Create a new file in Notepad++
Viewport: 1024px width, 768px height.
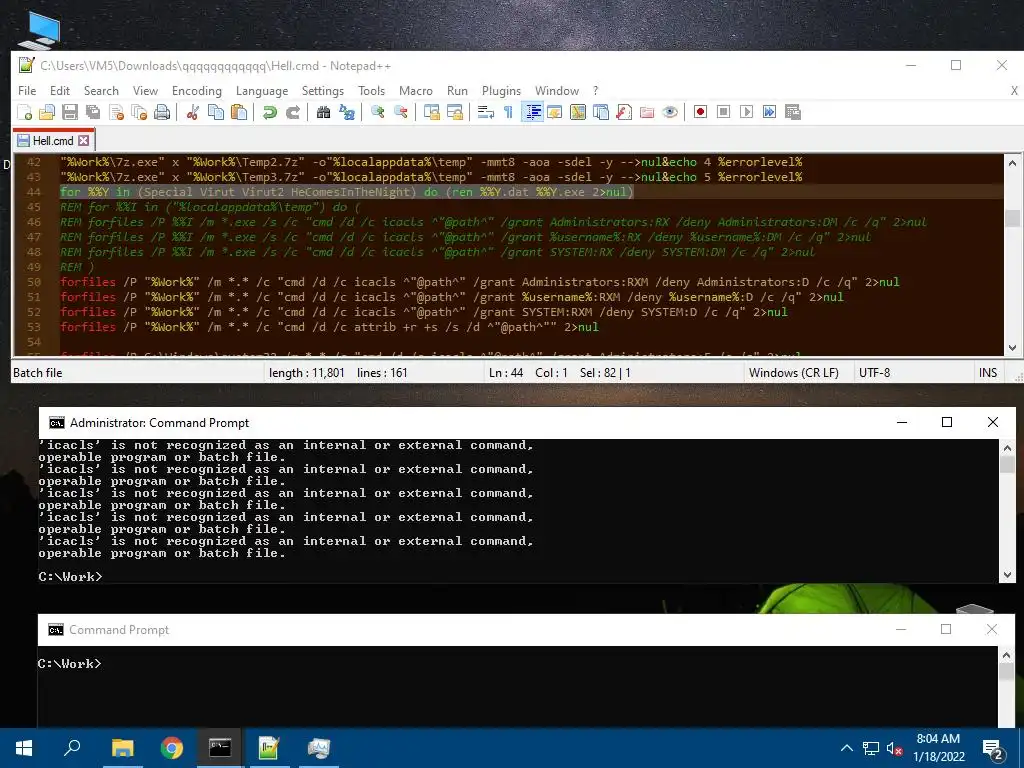point(25,112)
